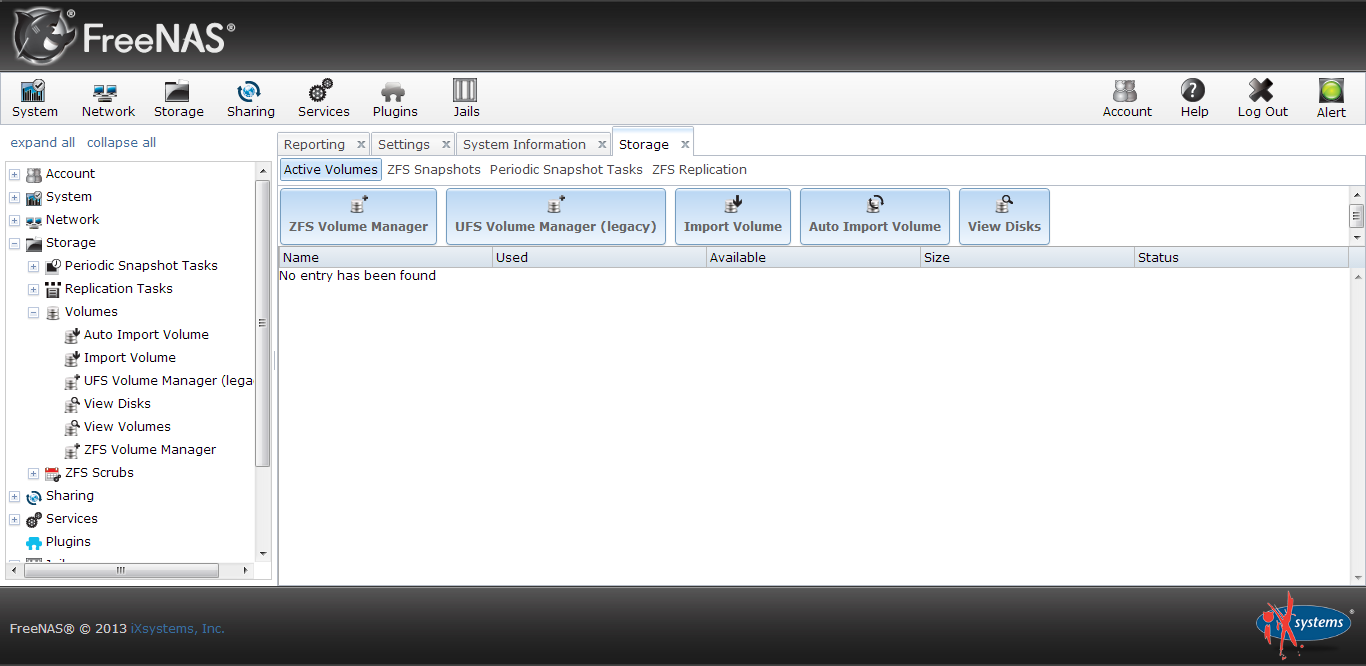Click the tree panel horizontal scrollbar thumb
This screenshot has height=666, width=1366.
pyautogui.click(x=120, y=571)
